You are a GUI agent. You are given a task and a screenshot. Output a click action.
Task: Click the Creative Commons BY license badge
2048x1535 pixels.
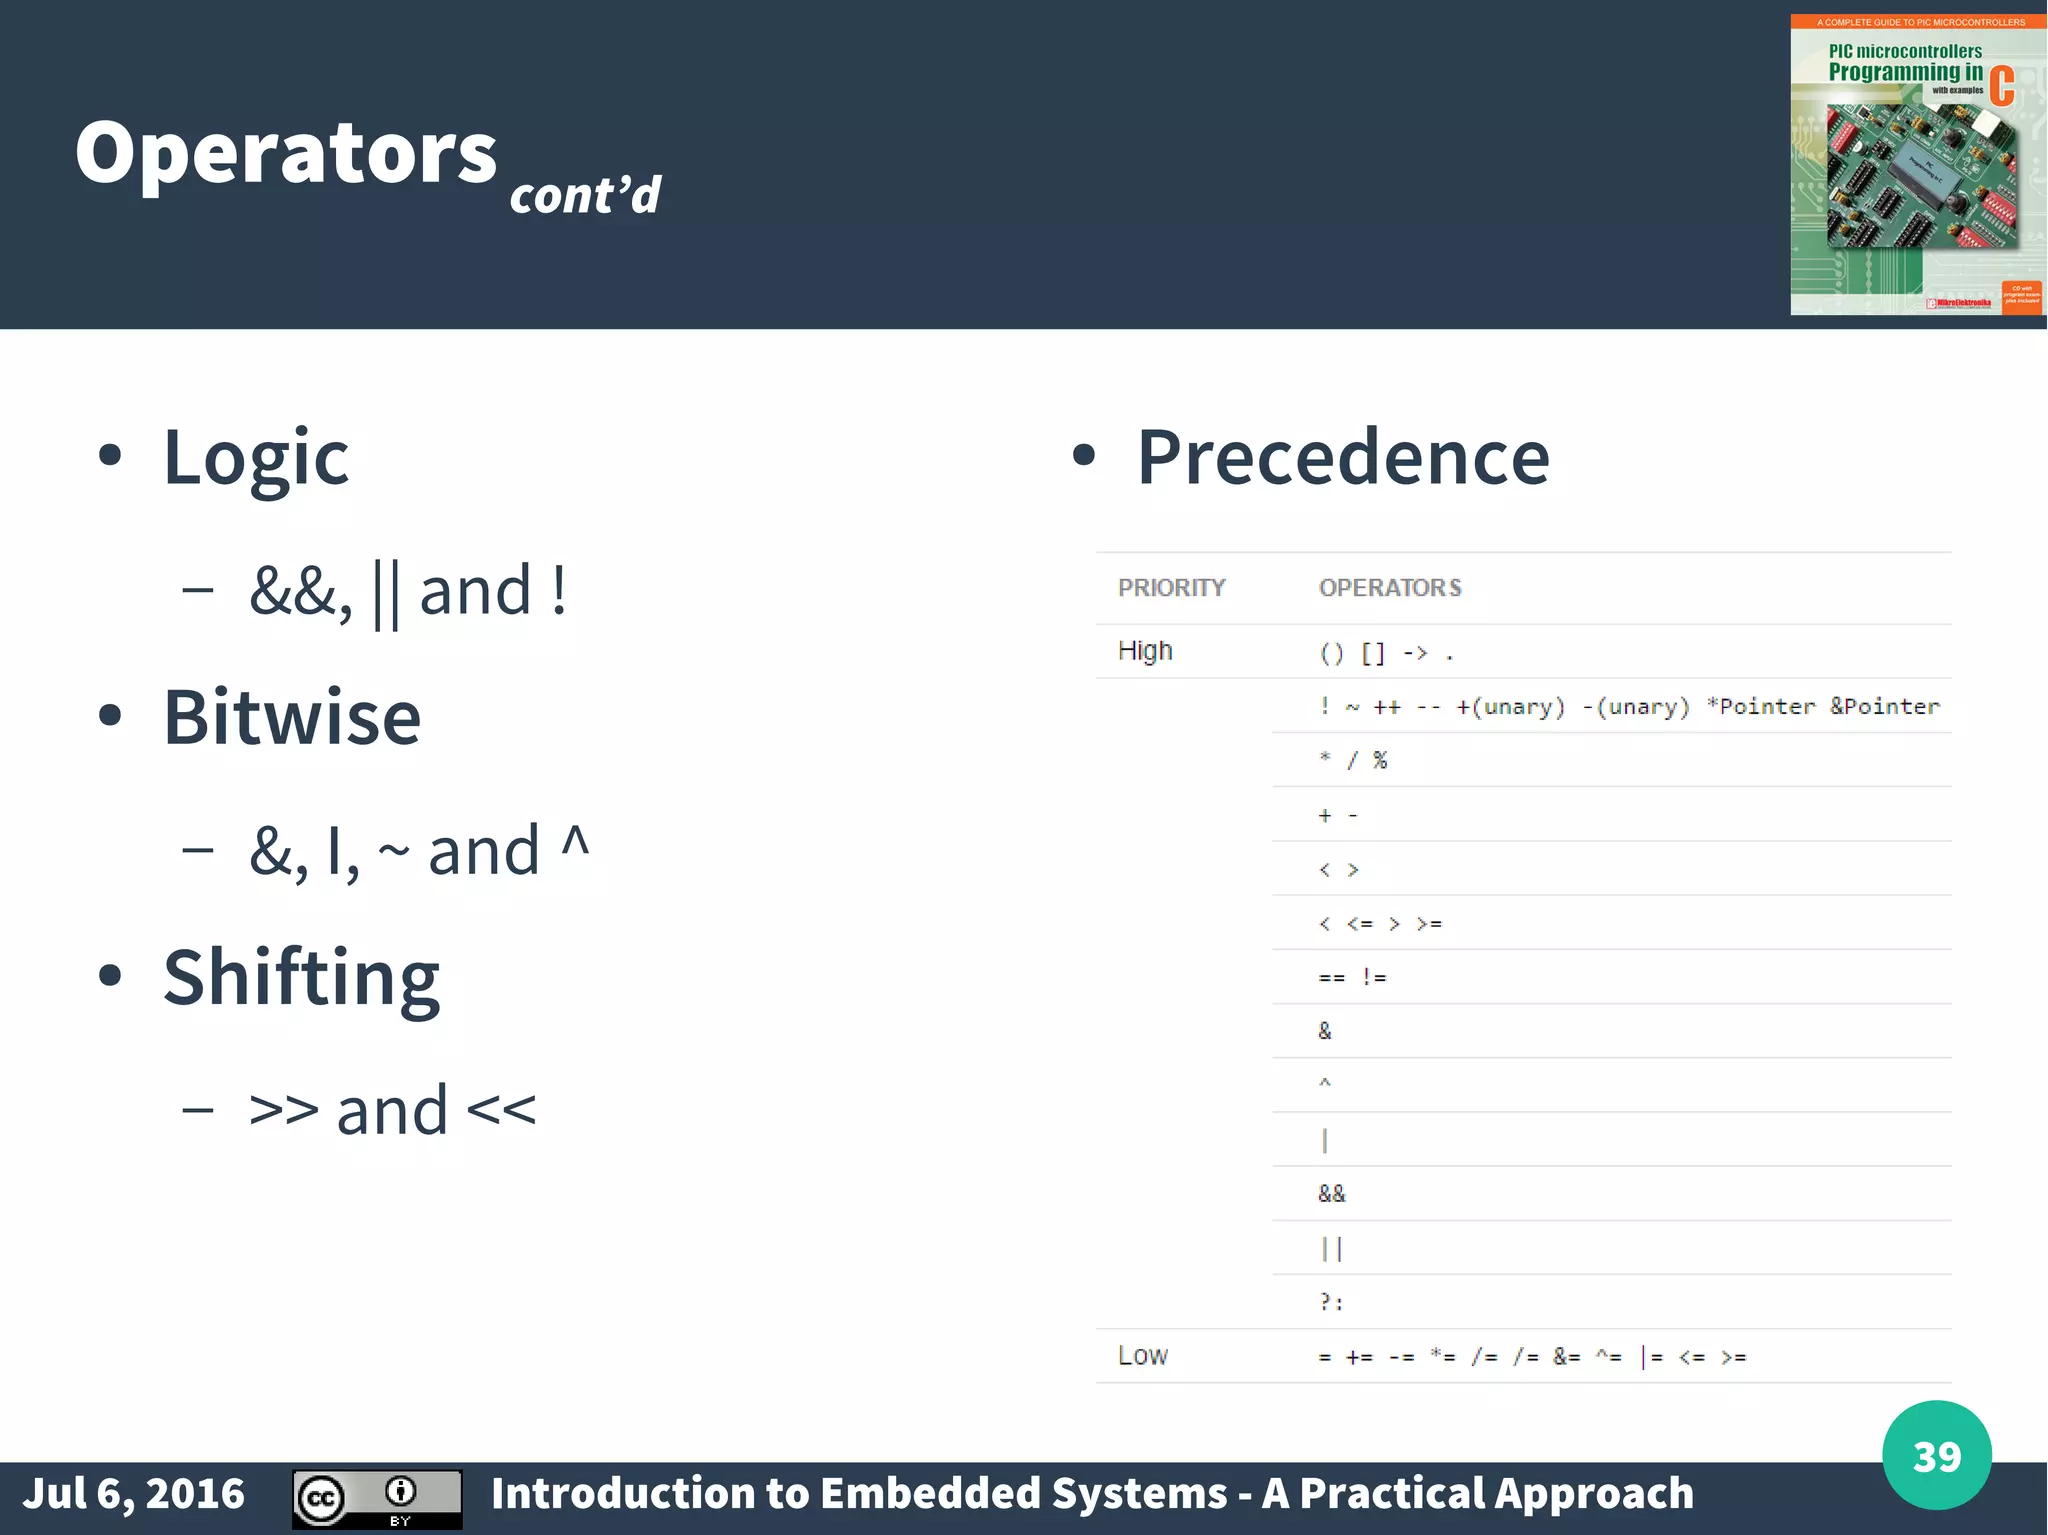click(x=377, y=1498)
